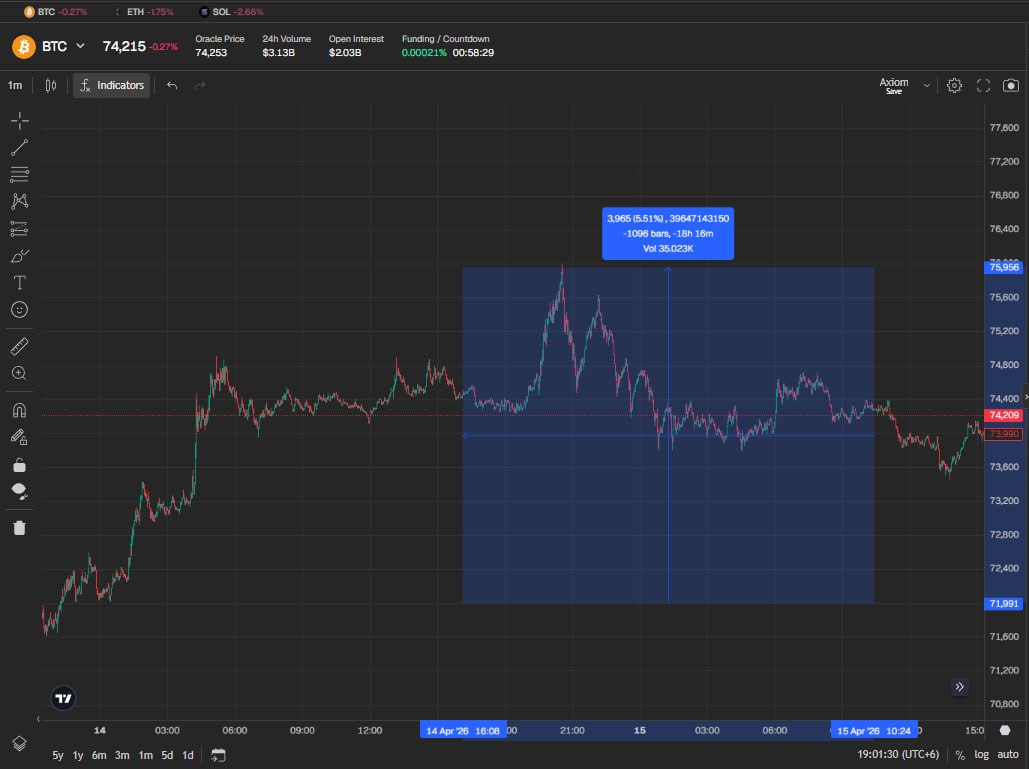Open the go to date calendar
Image resolution: width=1029 pixels, height=769 pixels.
click(x=219, y=755)
